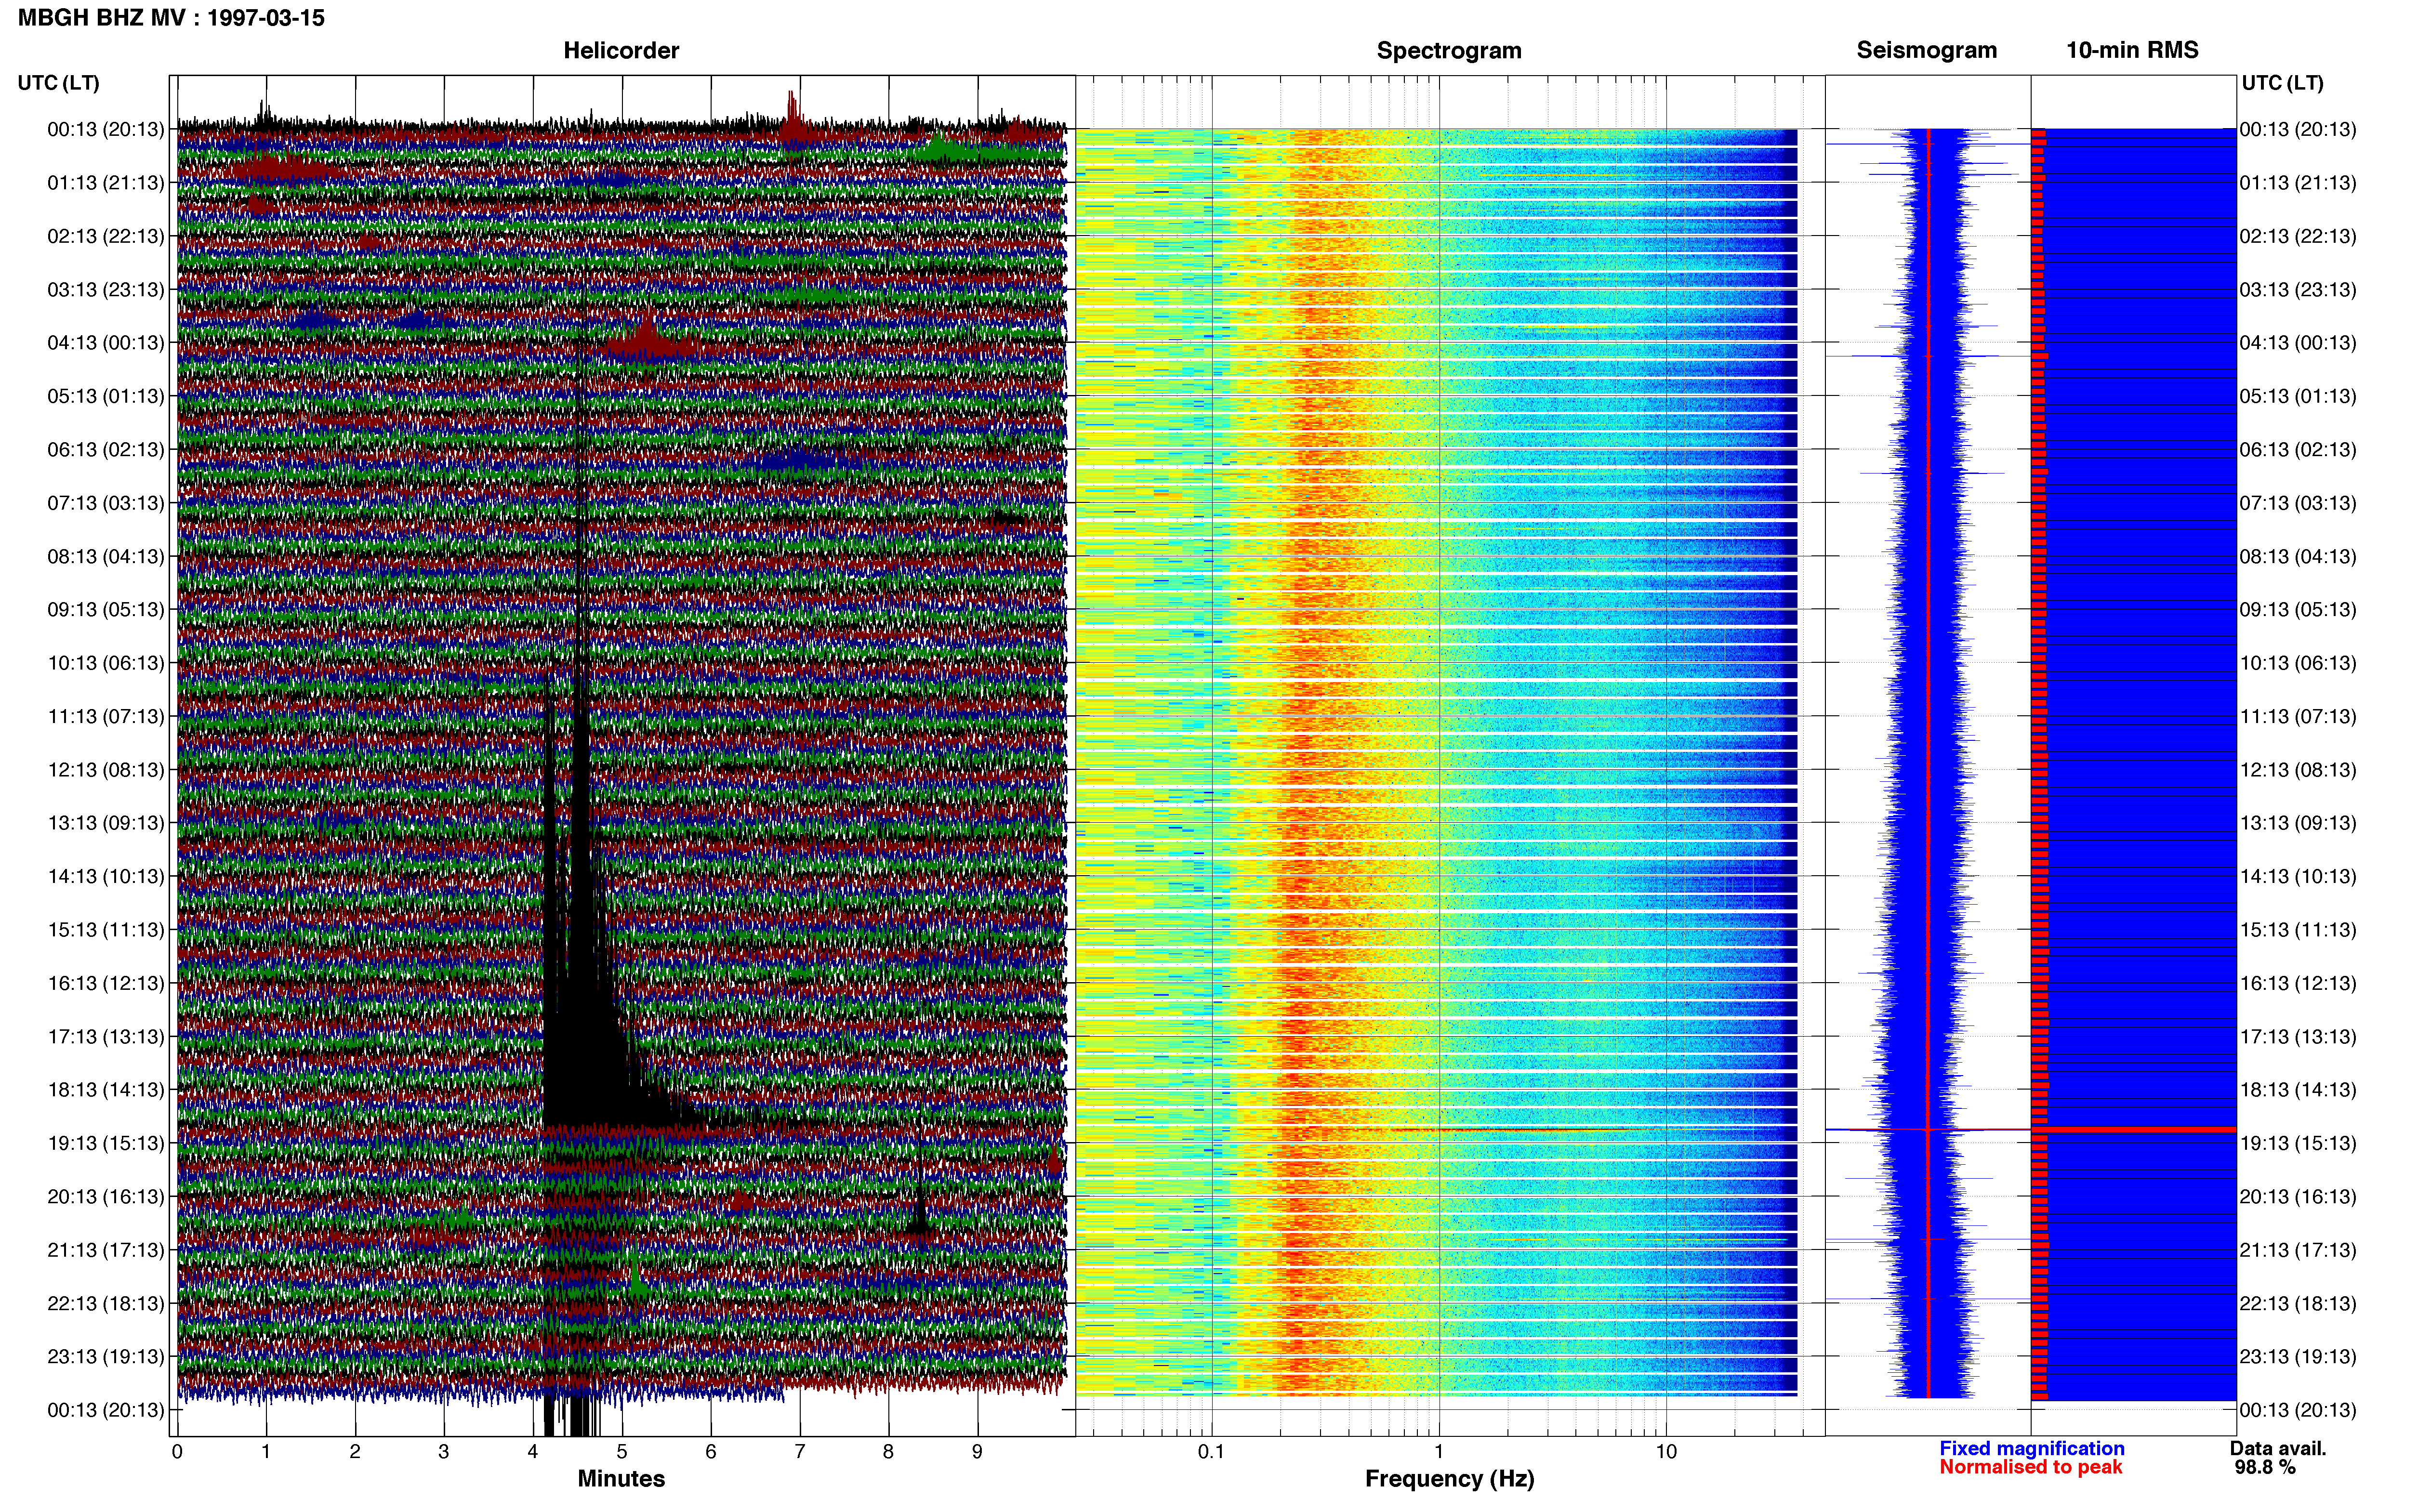The width and height of the screenshot is (2418, 1512).
Task: Click the 'Data avail.' label
Action: click(x=2278, y=1449)
